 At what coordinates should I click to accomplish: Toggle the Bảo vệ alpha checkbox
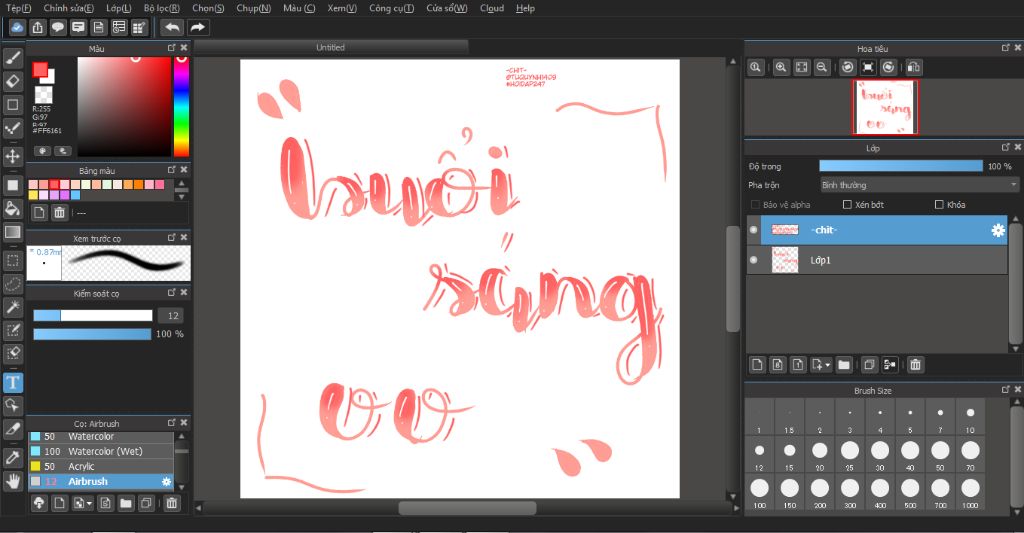tap(755, 204)
